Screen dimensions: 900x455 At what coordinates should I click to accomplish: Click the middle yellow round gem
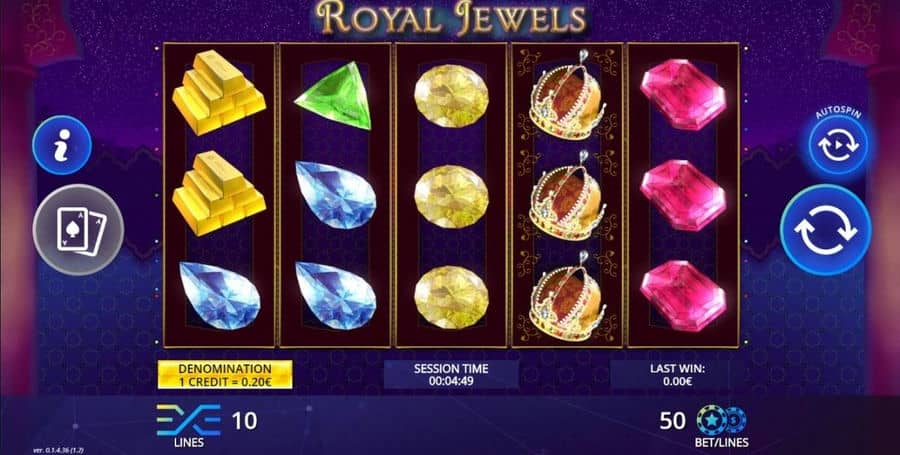click(452, 197)
